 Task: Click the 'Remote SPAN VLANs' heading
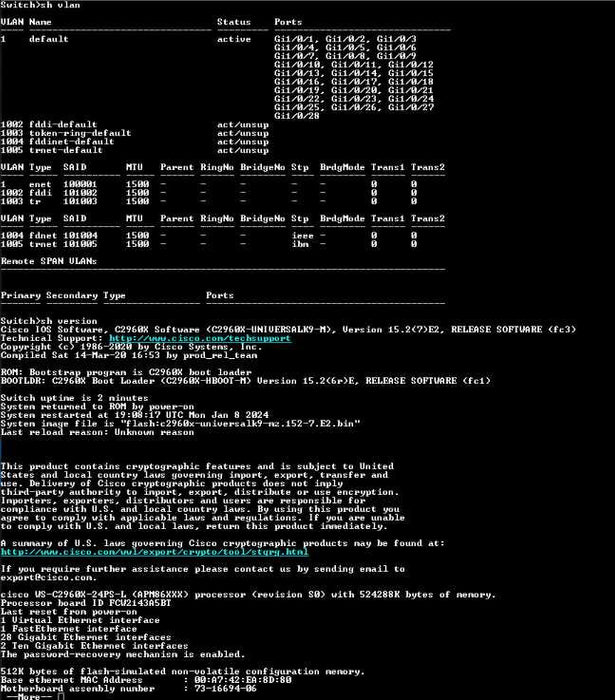(x=49, y=261)
